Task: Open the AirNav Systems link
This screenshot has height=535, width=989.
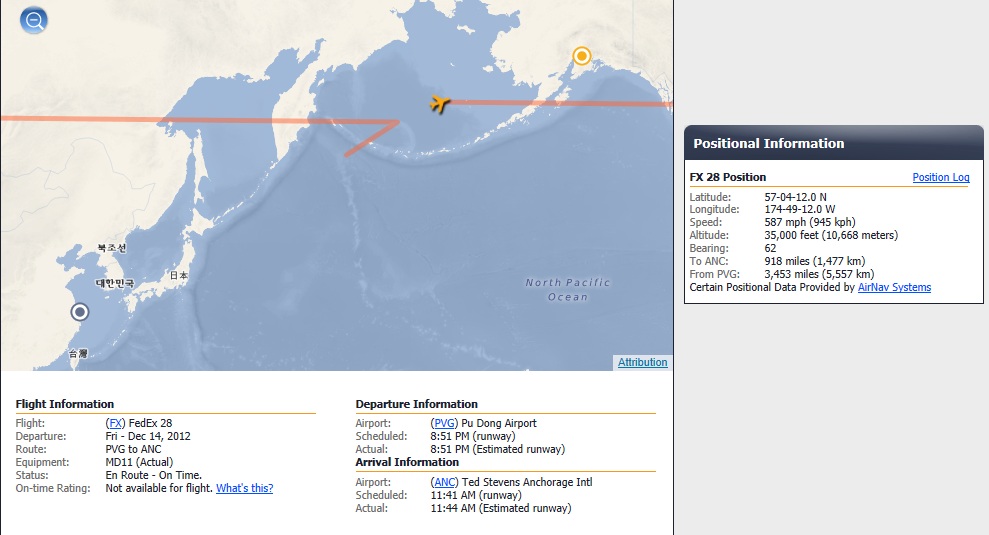Action: (894, 287)
